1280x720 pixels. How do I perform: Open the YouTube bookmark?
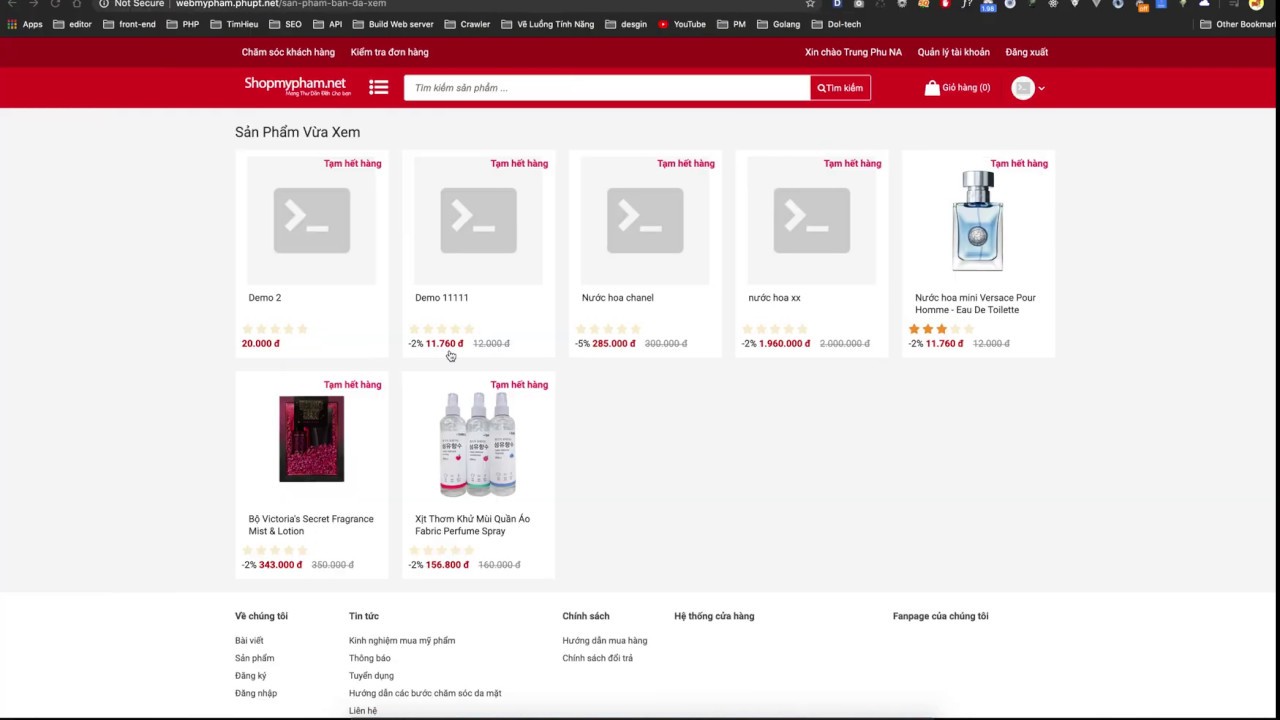682,24
